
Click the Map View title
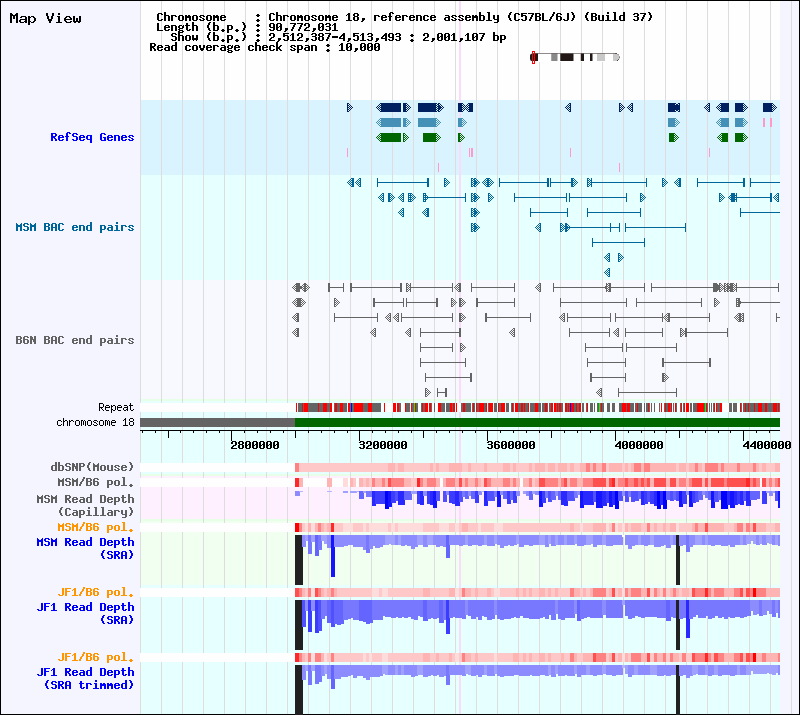tap(45, 18)
